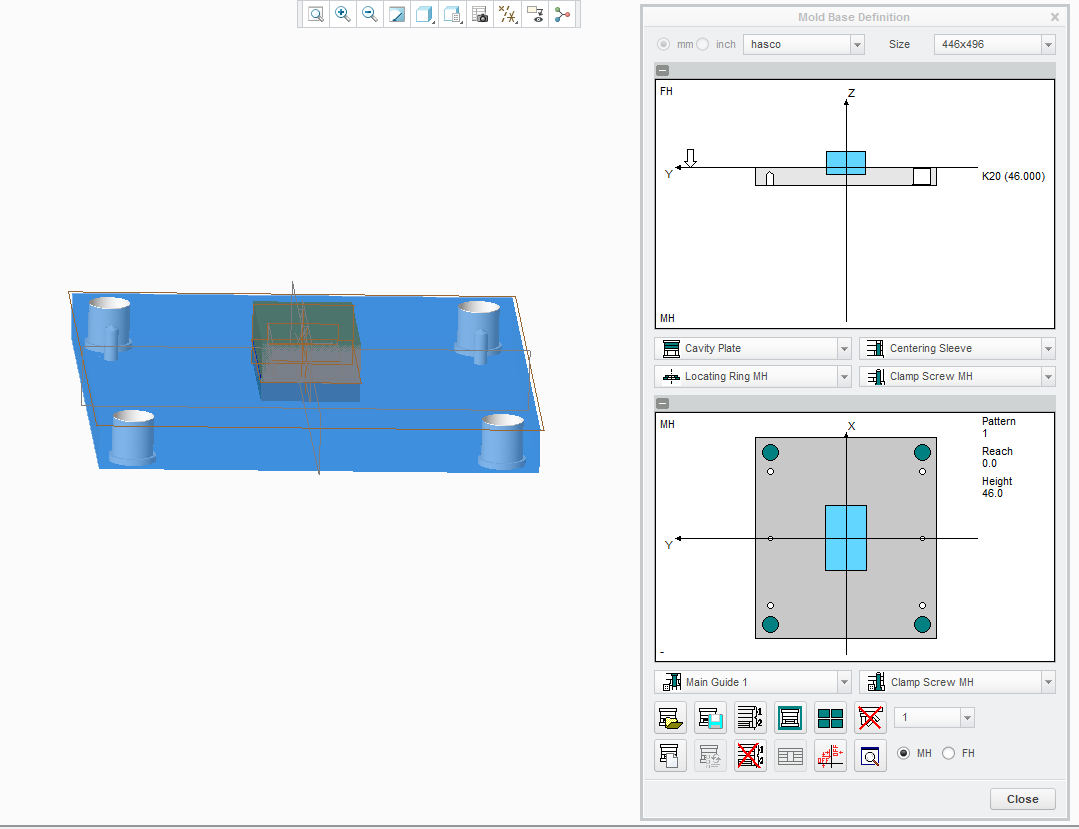This screenshot has width=1079, height=829.
Task: Click the copy mold base document icon
Action: coord(670,756)
